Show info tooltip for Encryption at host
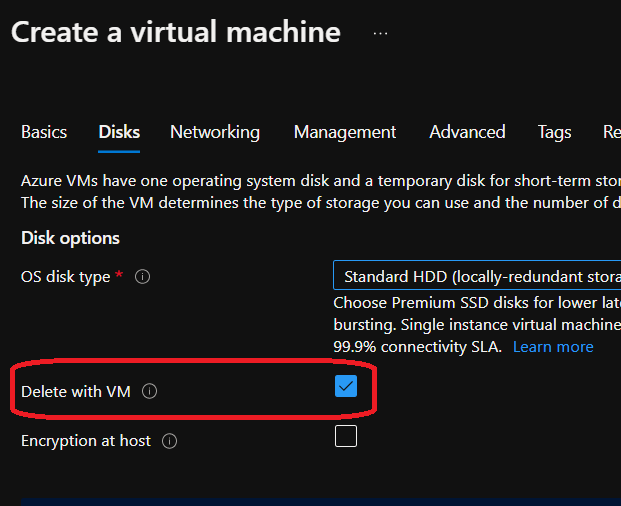This screenshot has height=506, width=621. point(169,441)
